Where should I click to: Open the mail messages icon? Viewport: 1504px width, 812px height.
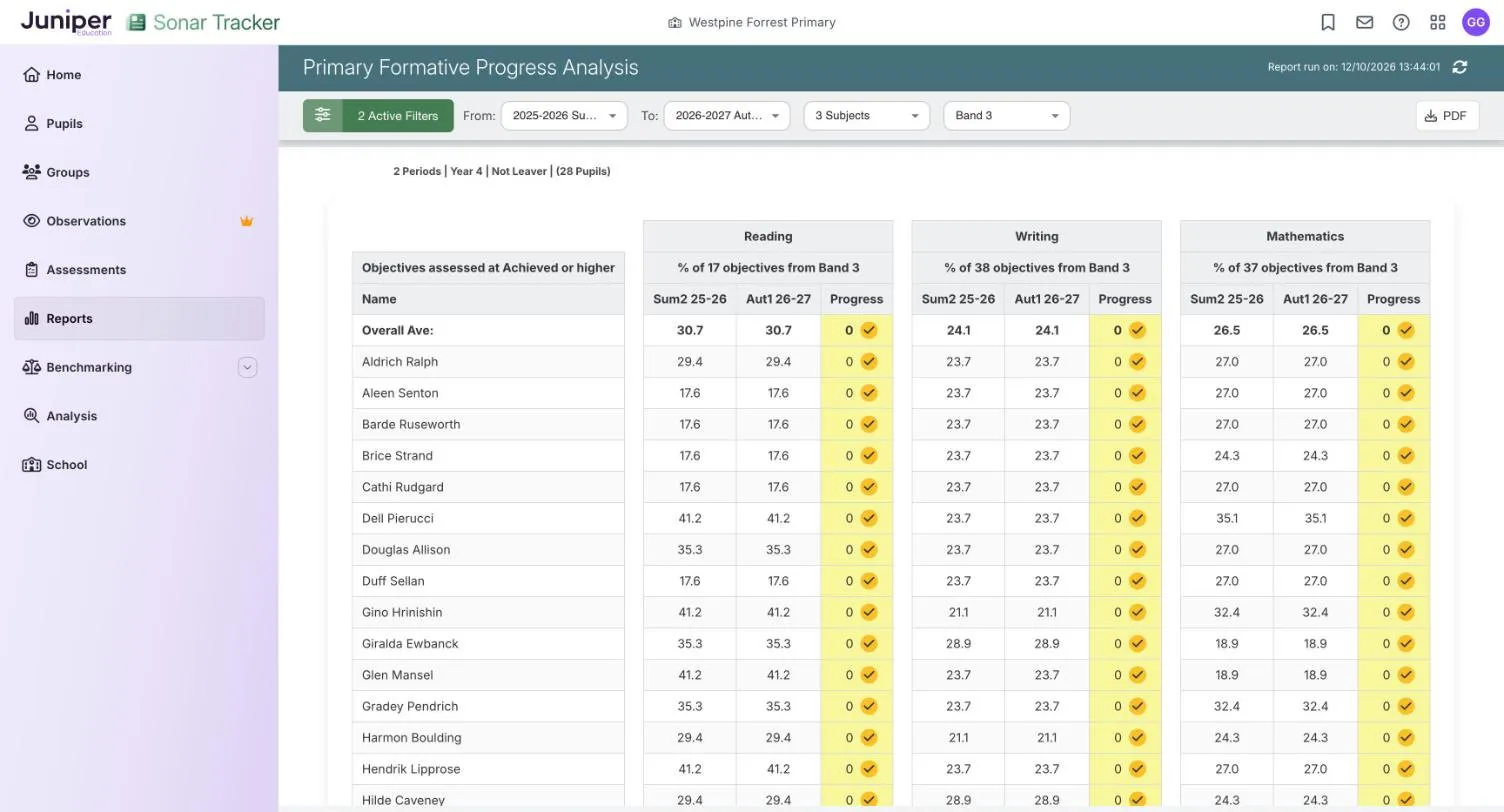(x=1364, y=22)
